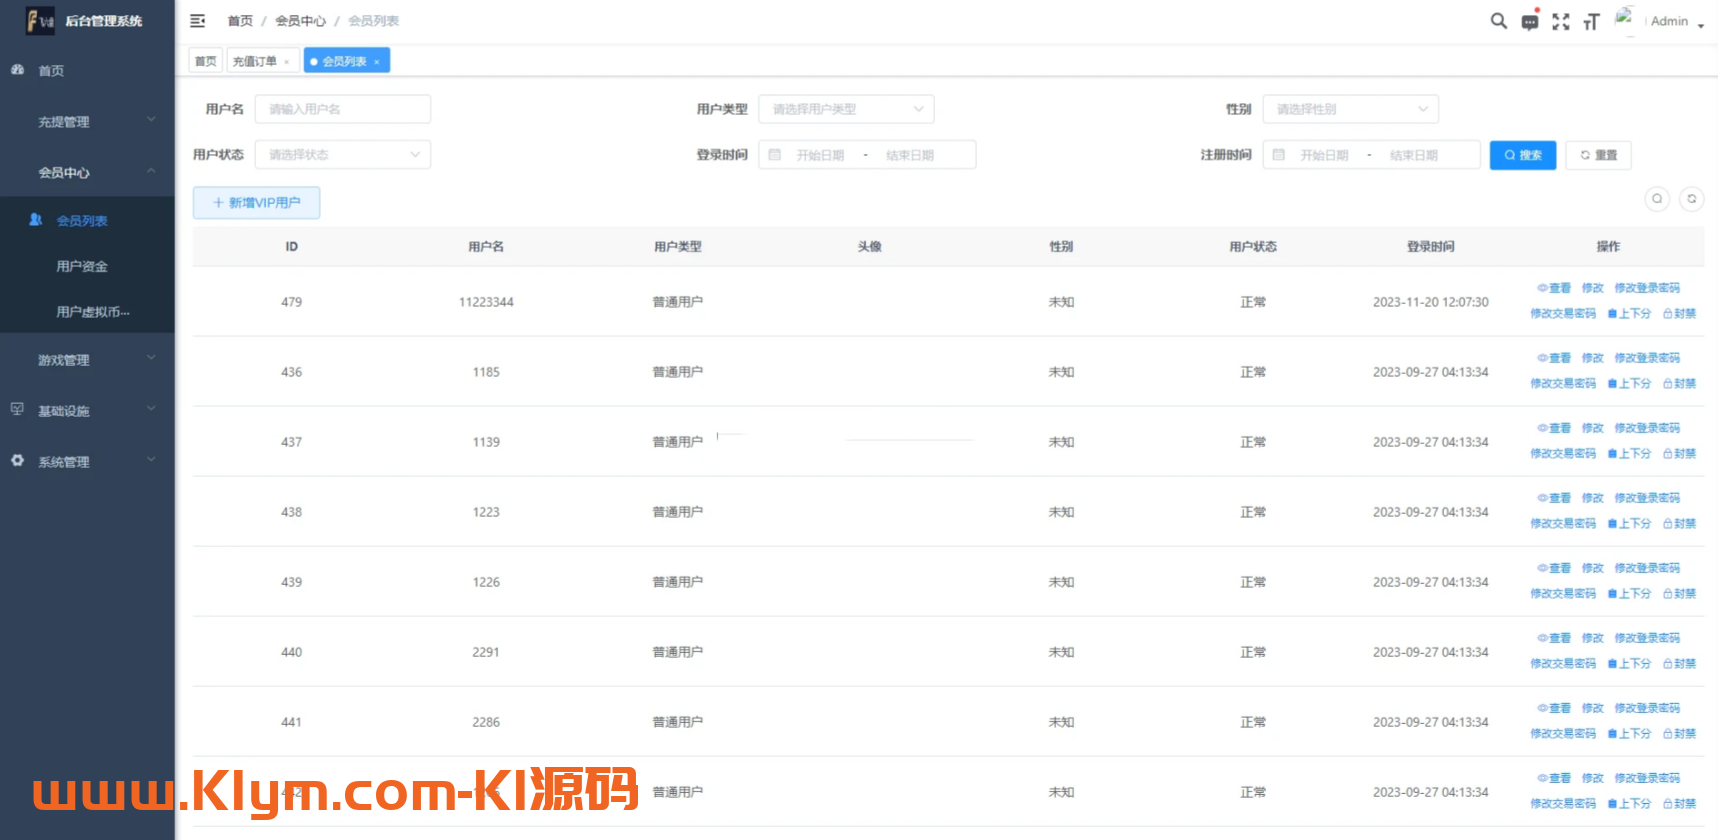Screen dimensions: 1718x840
Task: Expand the 基础设施 sidebar menu
Action: pyautogui.click(x=87, y=411)
